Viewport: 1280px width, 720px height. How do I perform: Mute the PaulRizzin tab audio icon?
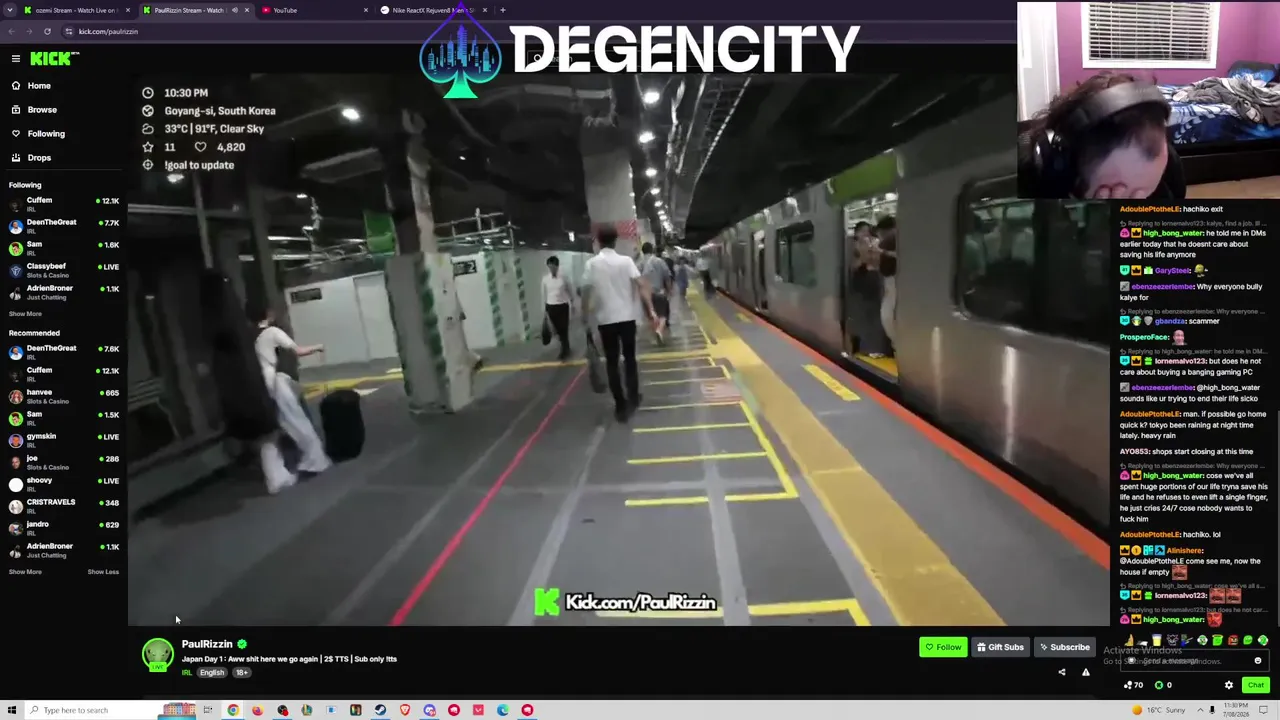(235, 10)
